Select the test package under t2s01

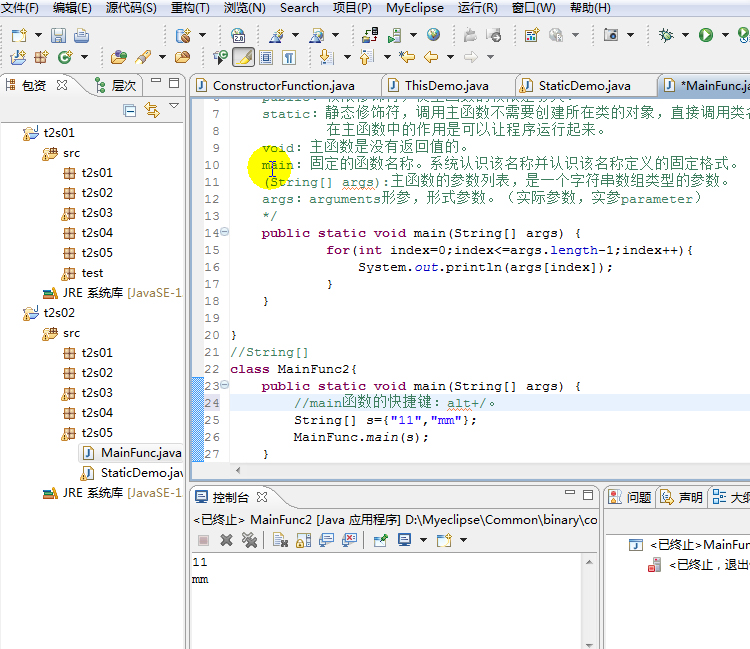(82, 273)
